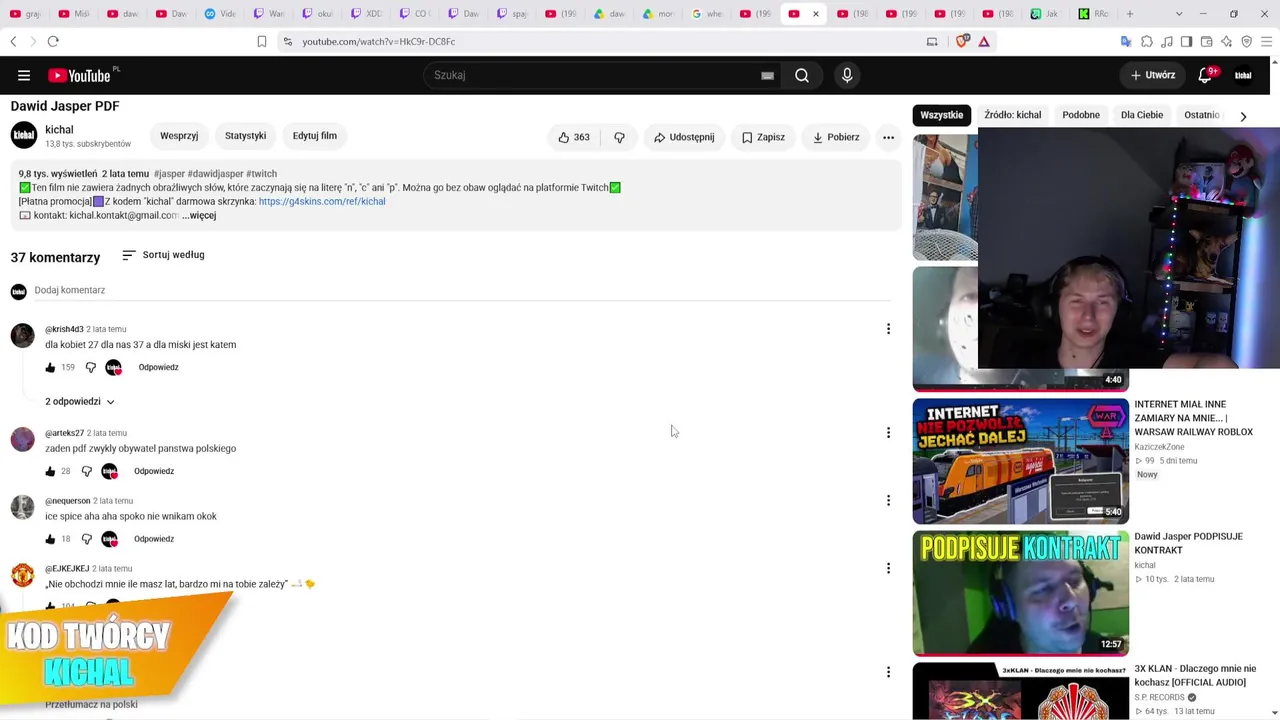This screenshot has width=1280, height=720.
Task: Click the Dodaj komentarz comment field
Action: click(462, 290)
